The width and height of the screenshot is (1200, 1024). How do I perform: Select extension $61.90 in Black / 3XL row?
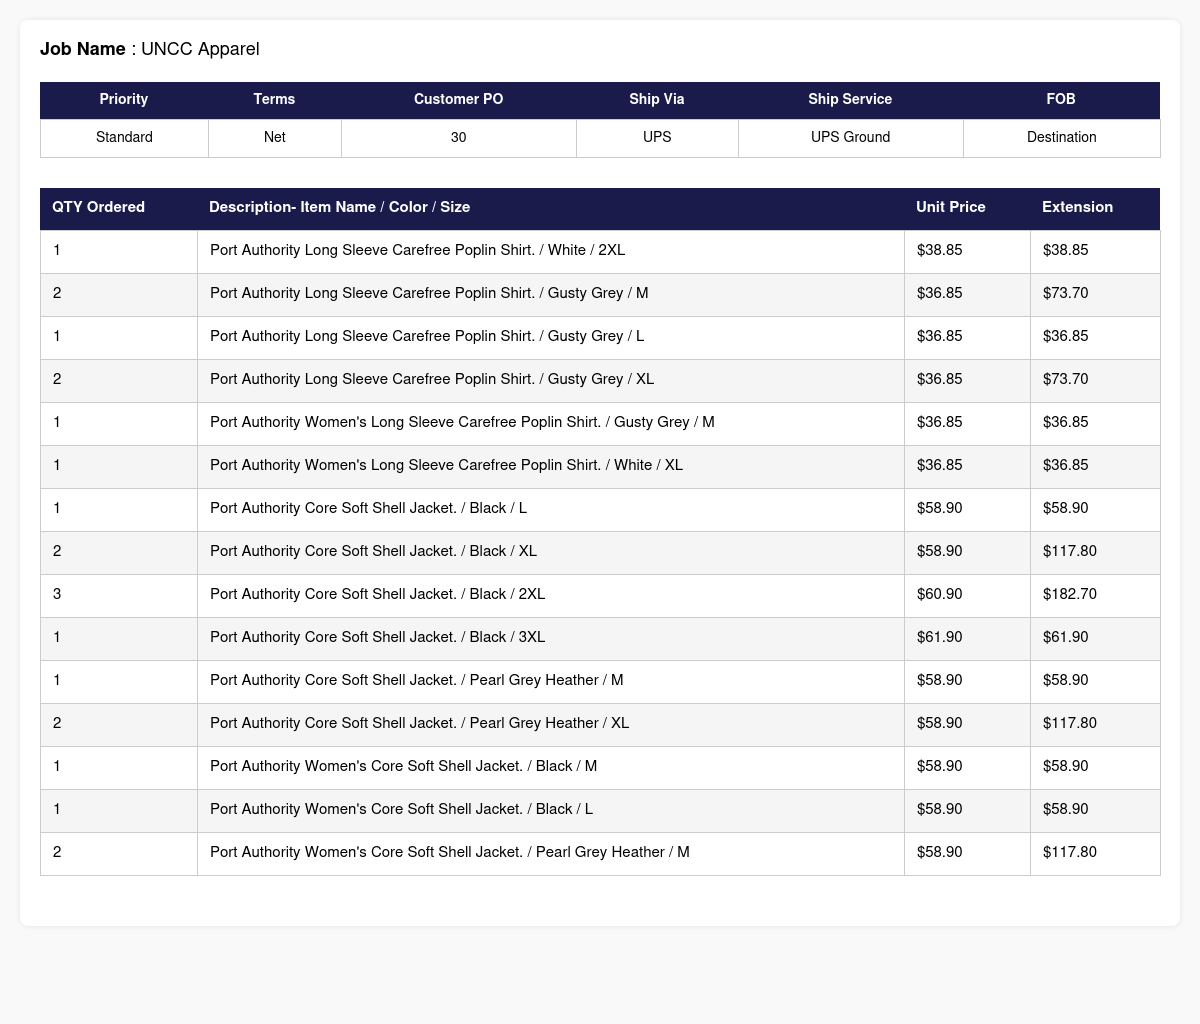pyautogui.click(x=1095, y=639)
